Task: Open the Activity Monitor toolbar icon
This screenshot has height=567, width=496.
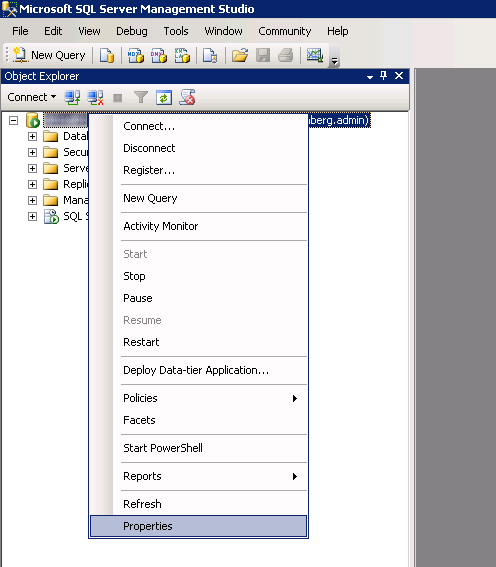Action: click(x=315, y=55)
